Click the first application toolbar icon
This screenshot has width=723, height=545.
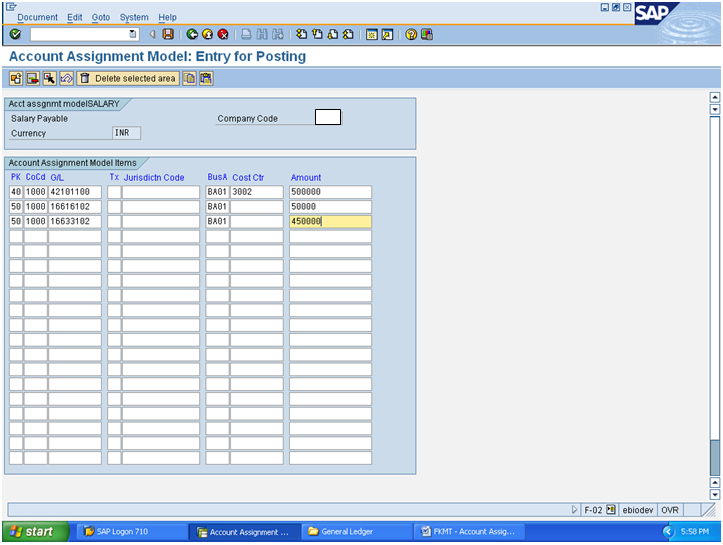(x=16, y=78)
